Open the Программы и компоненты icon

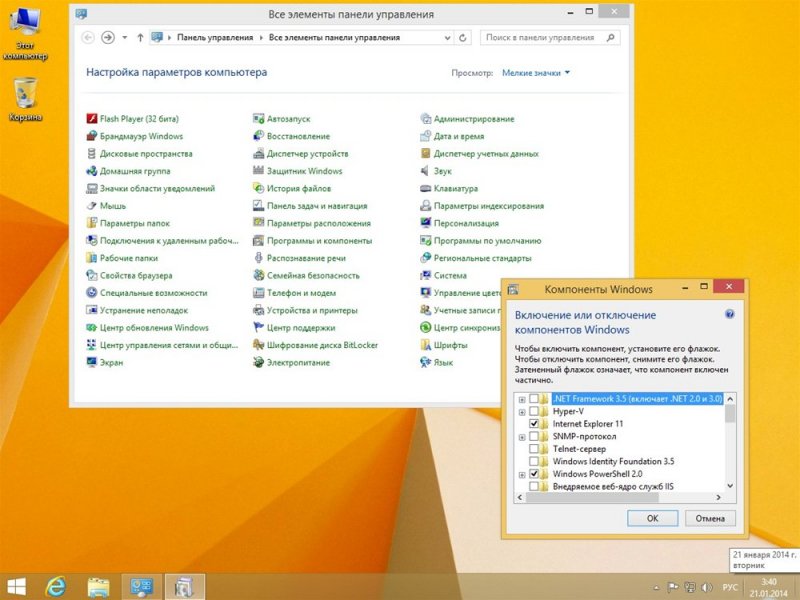point(259,240)
